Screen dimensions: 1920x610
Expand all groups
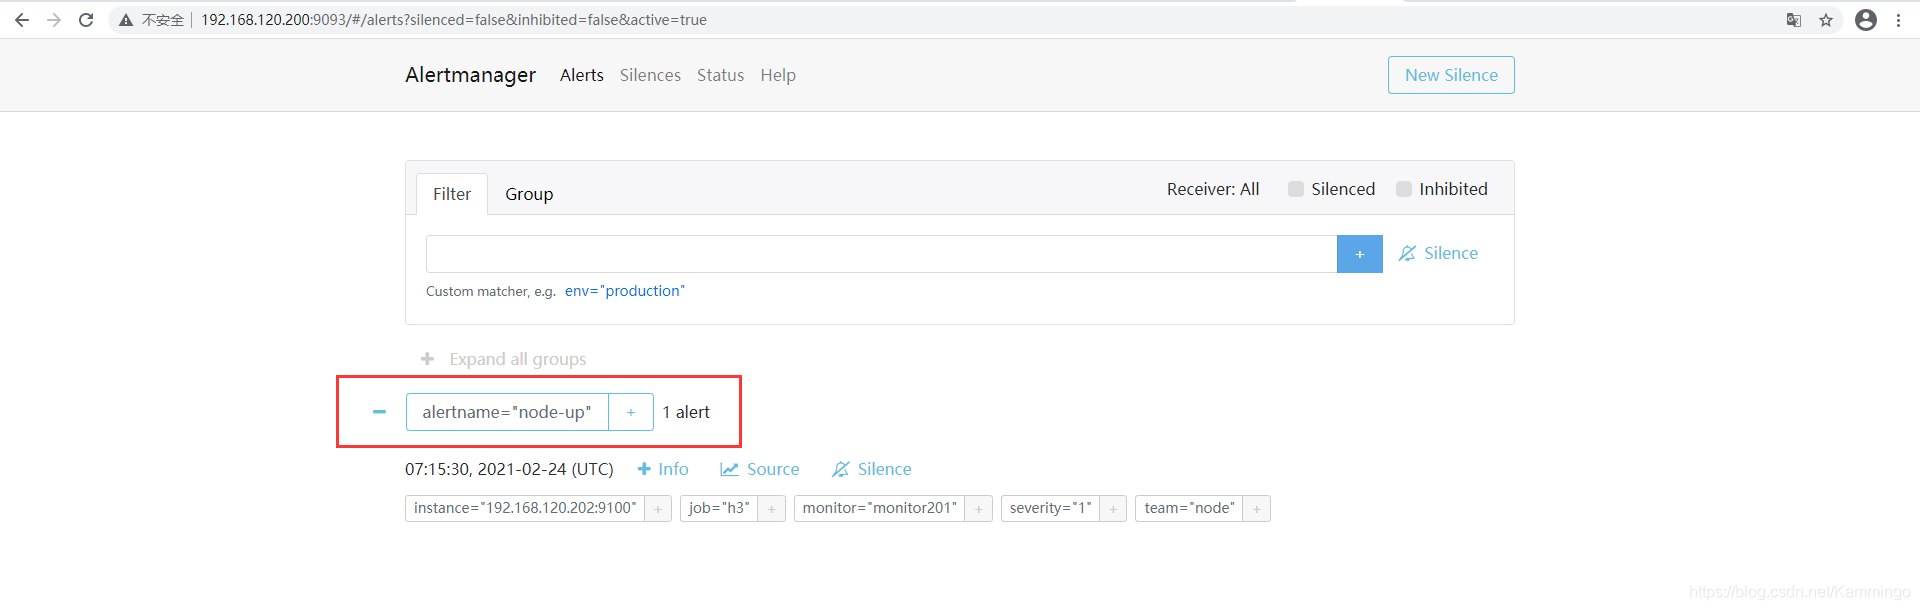point(504,359)
